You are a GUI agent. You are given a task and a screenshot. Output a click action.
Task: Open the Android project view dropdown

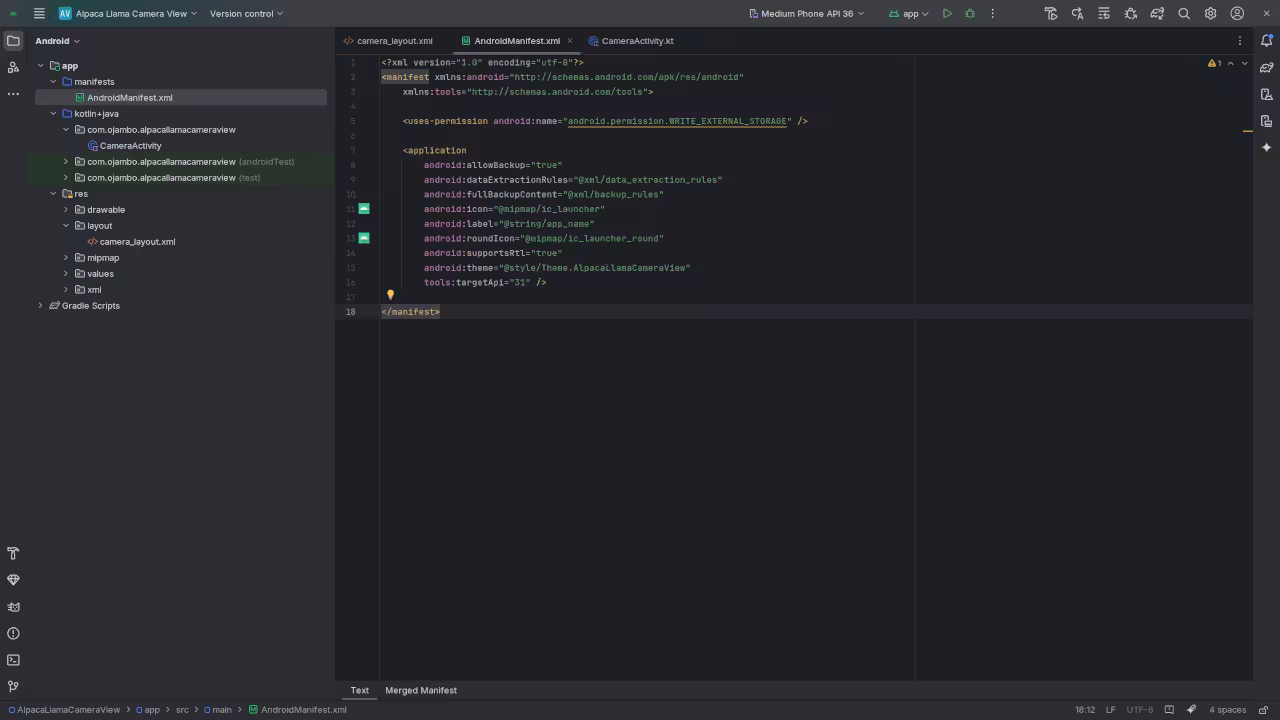[x=57, y=41]
